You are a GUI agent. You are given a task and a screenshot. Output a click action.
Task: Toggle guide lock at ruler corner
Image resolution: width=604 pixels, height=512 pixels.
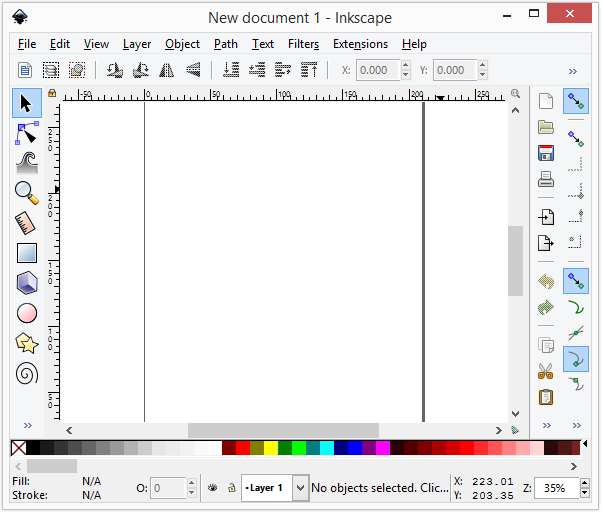[x=52, y=93]
